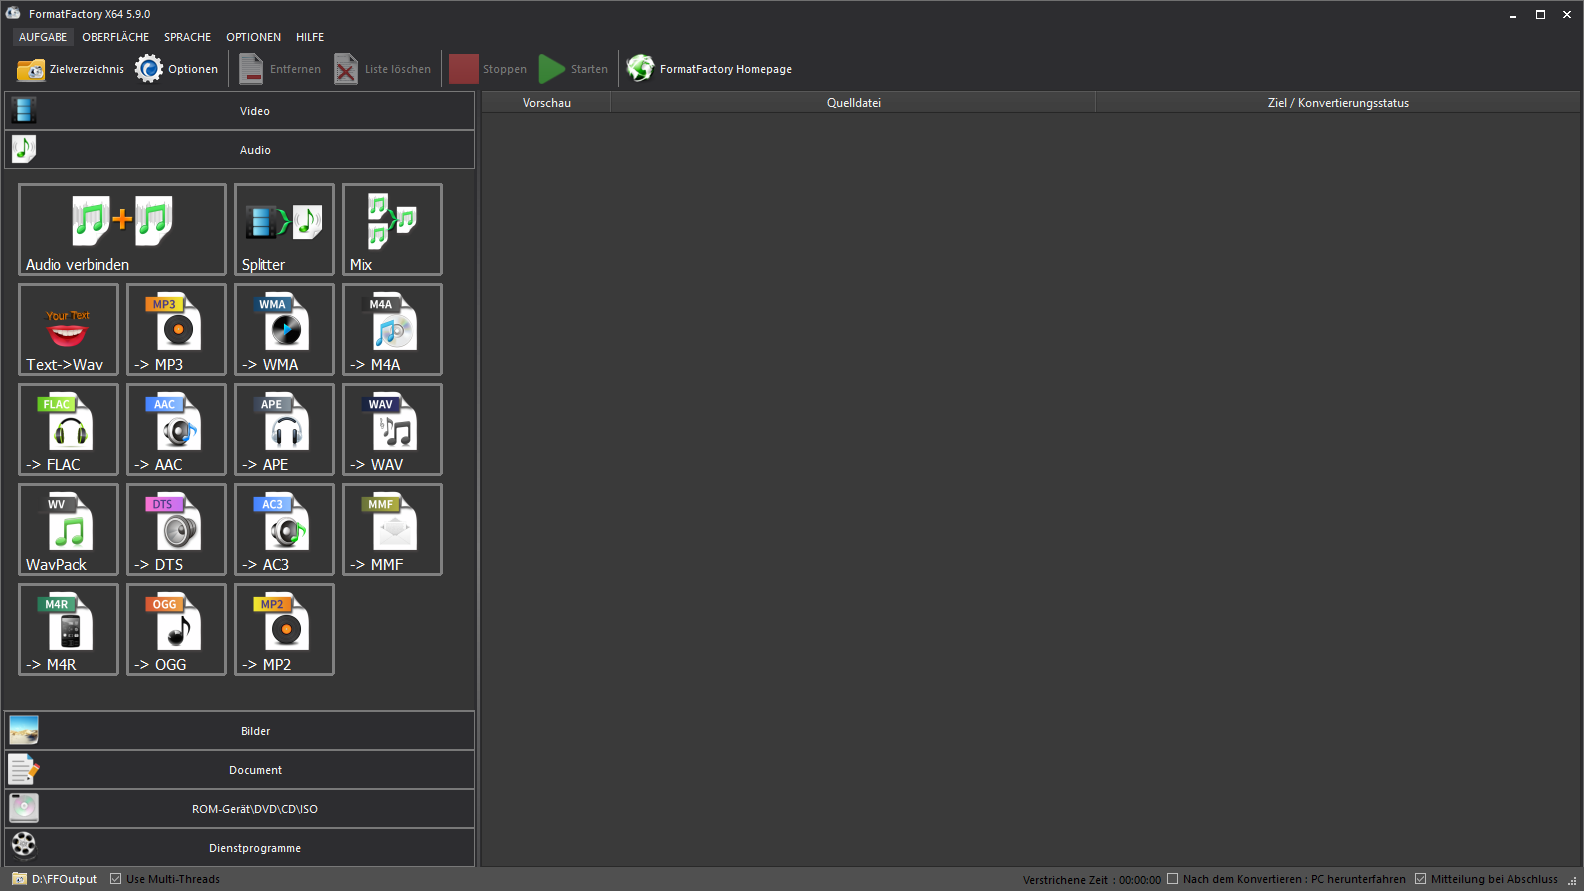Screen dimensions: 1584x891
Task: Choose the -> WMA conversion
Action: [x=284, y=329]
